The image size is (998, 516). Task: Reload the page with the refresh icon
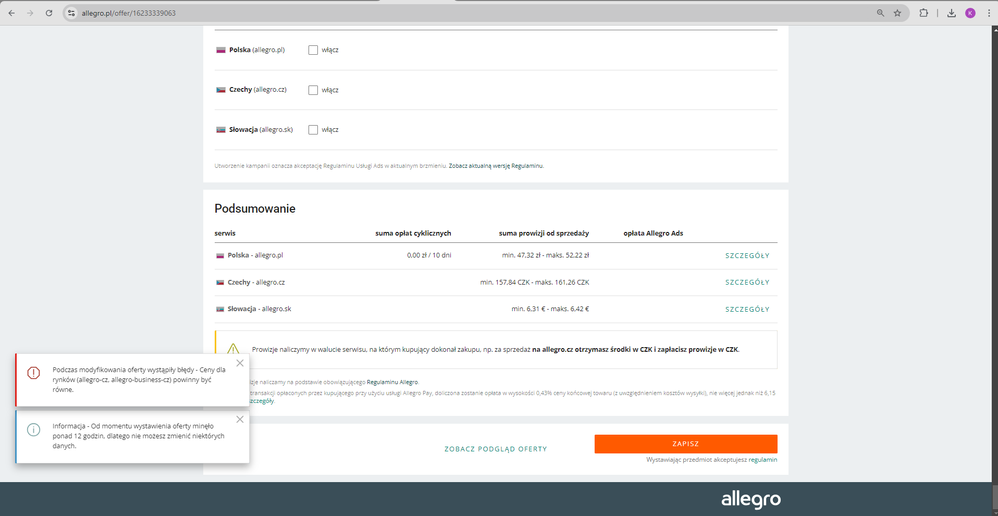pos(48,13)
